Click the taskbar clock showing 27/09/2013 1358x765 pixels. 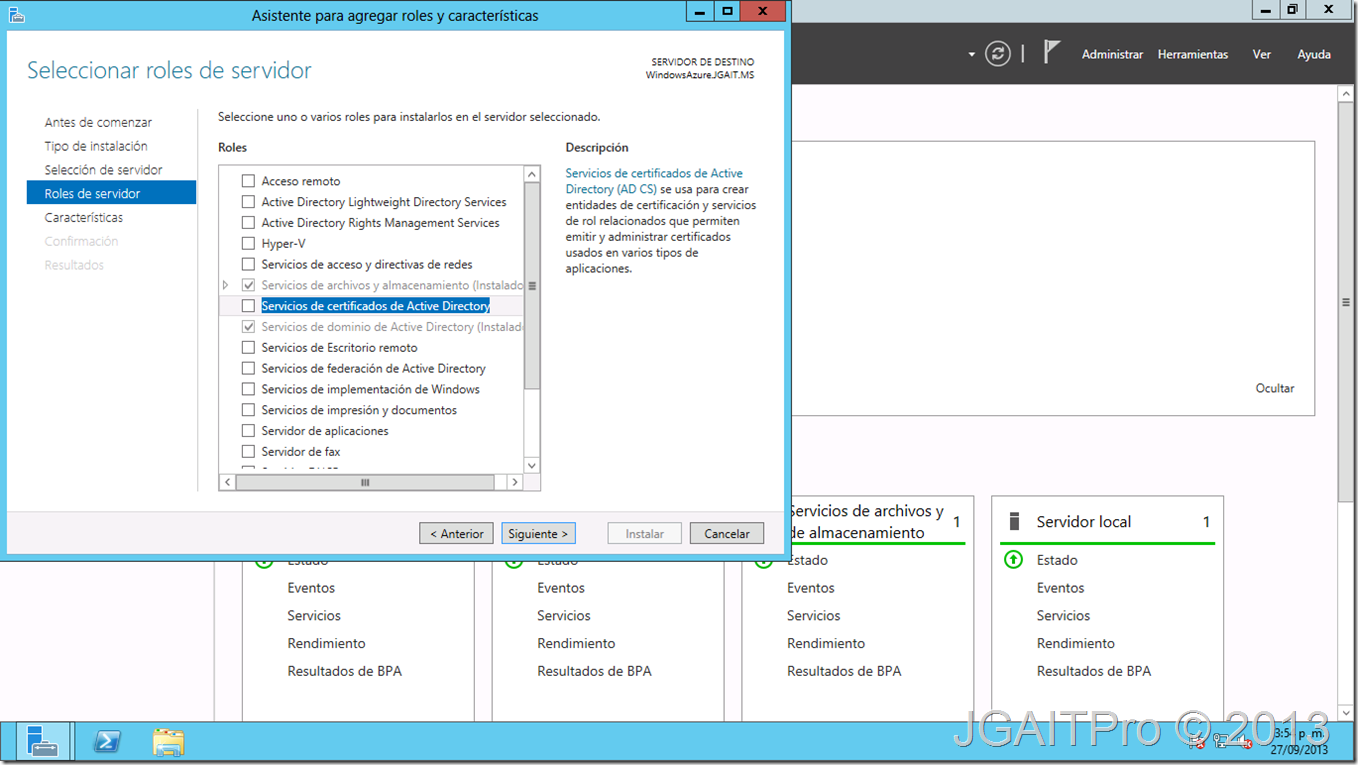click(1300, 742)
